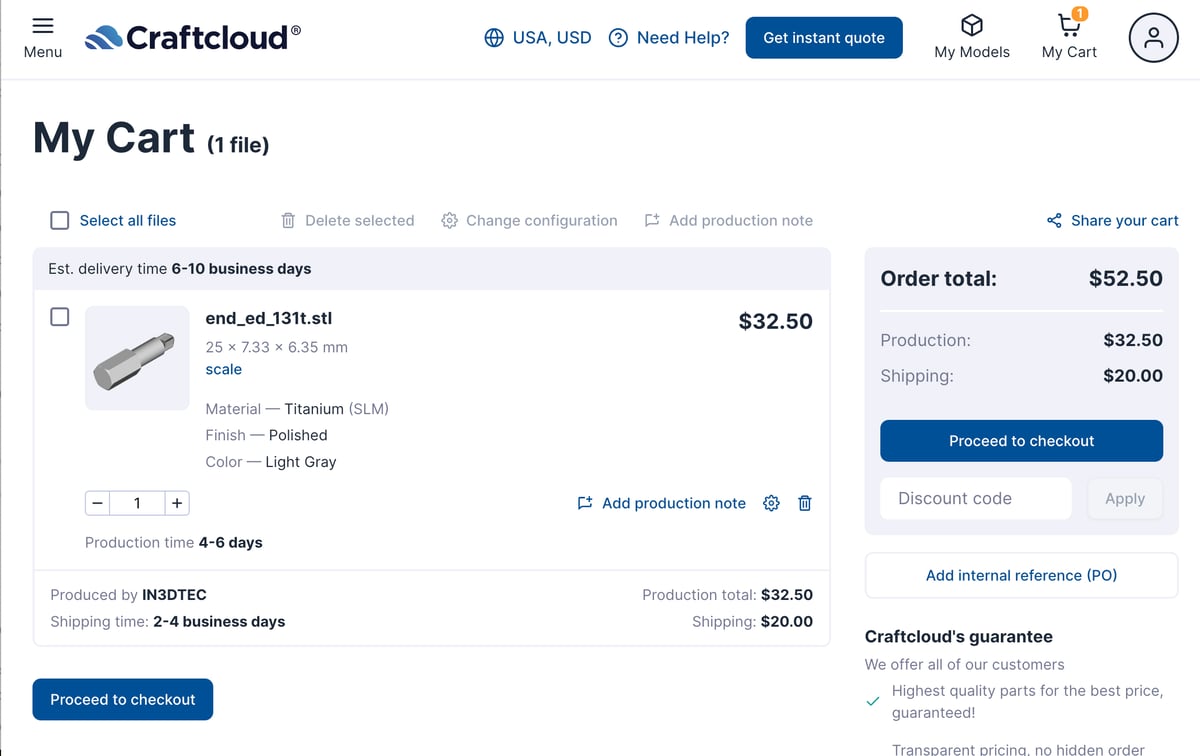Image resolution: width=1200 pixels, height=756 pixels.
Task: Check the Select all files checkbox
Action: click(60, 220)
